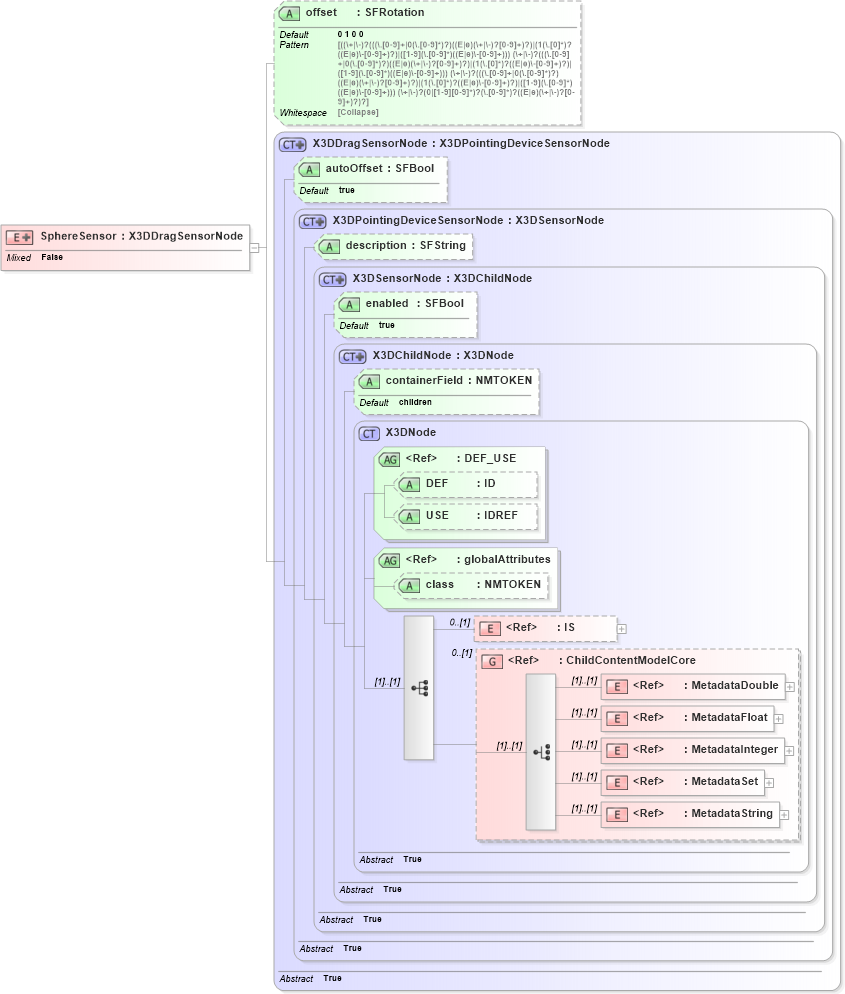Click the class attribute A icon
This screenshot has width=845, height=994.
point(410,586)
